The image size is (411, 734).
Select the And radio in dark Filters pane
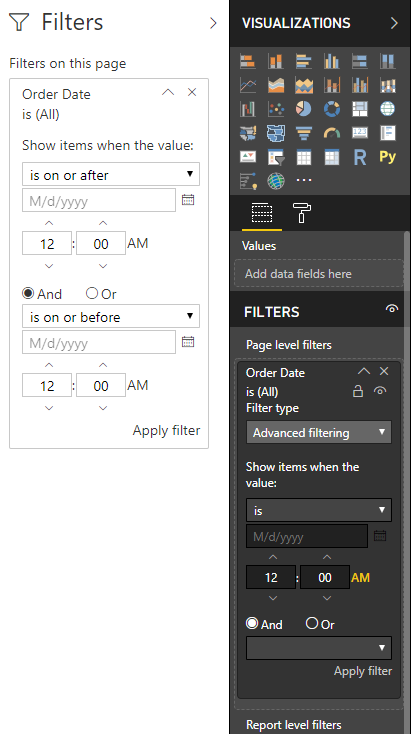point(252,623)
